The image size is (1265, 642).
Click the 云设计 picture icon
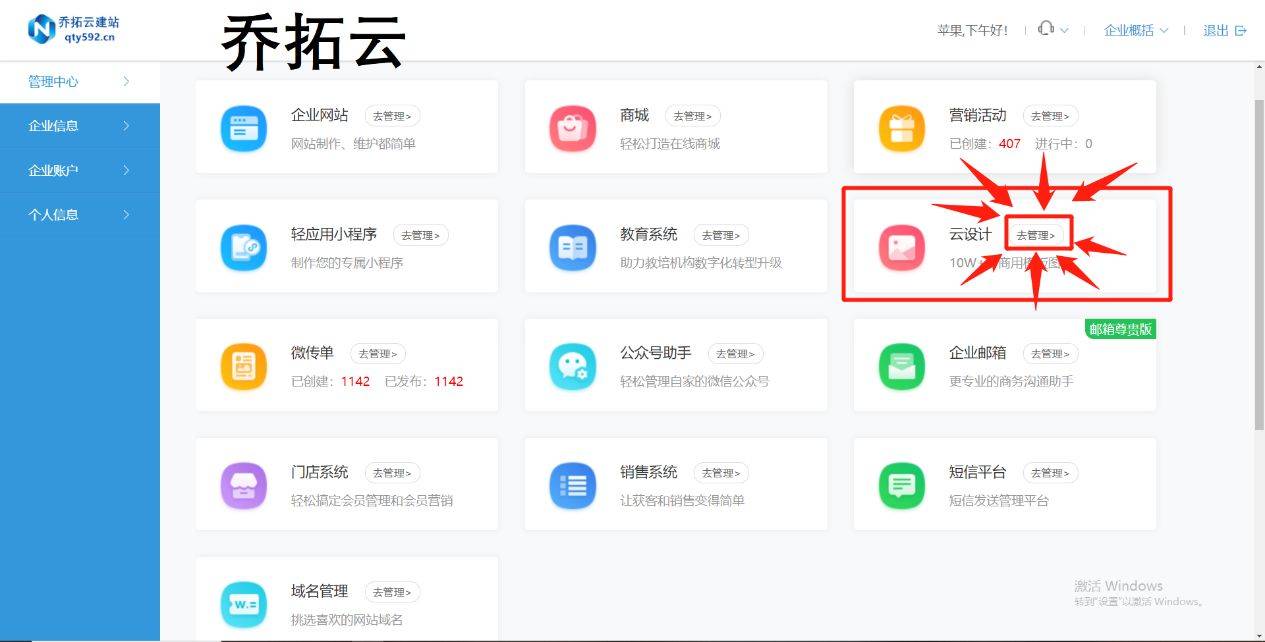[x=902, y=248]
